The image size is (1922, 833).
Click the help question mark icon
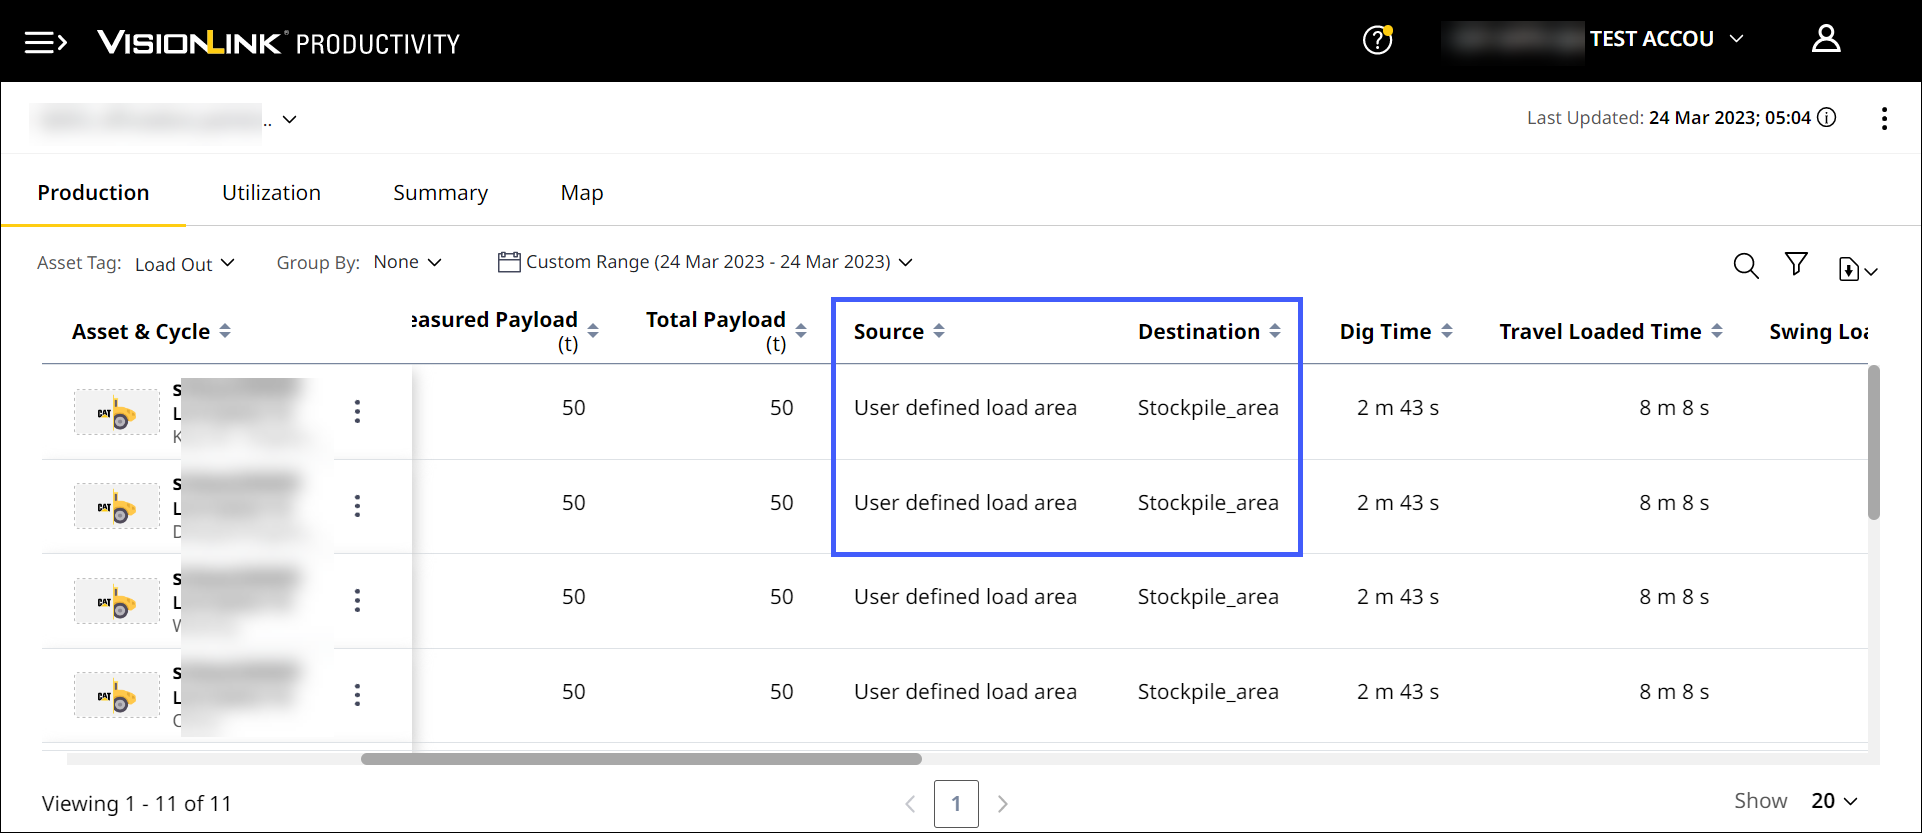pos(1377,40)
